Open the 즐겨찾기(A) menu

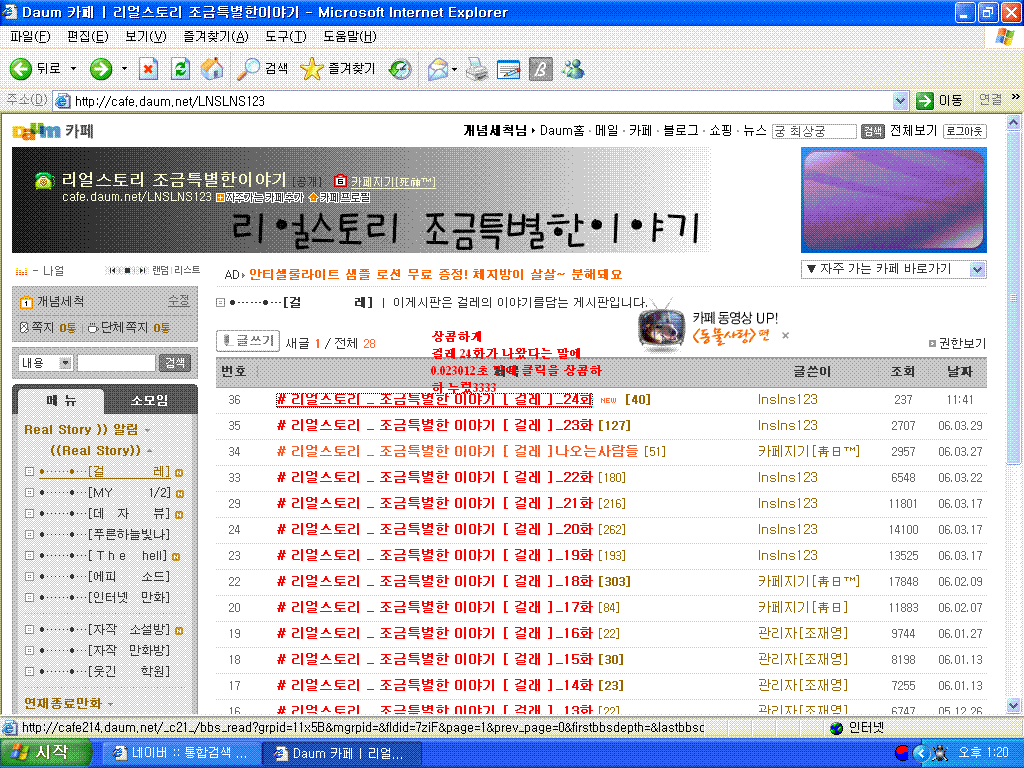point(216,37)
